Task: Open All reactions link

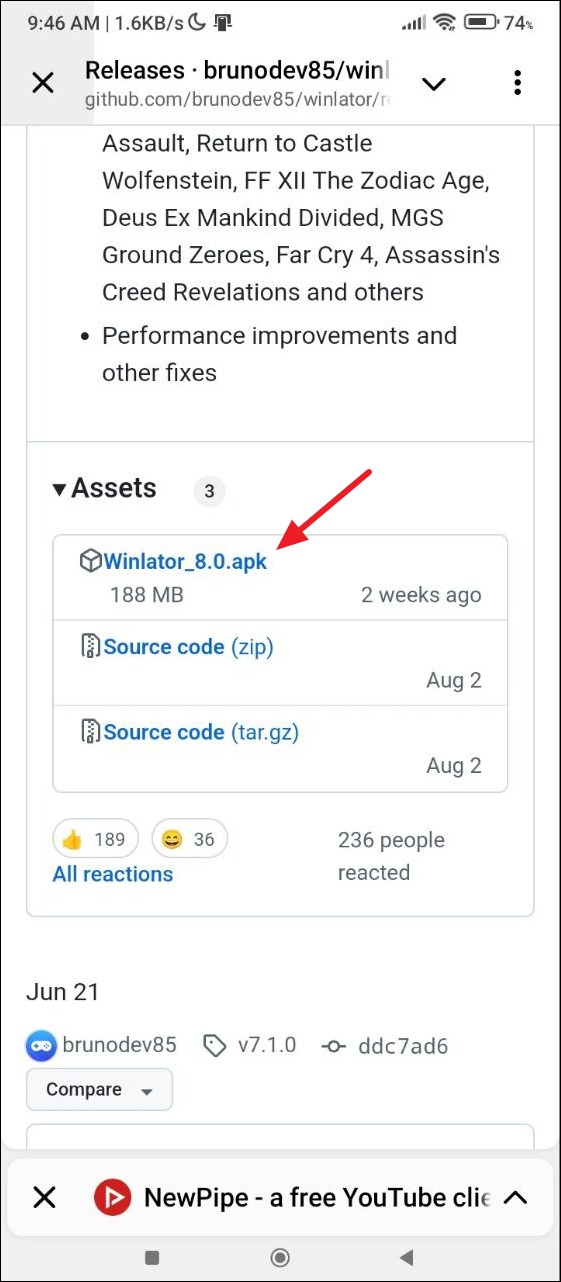Action: pyautogui.click(x=113, y=874)
